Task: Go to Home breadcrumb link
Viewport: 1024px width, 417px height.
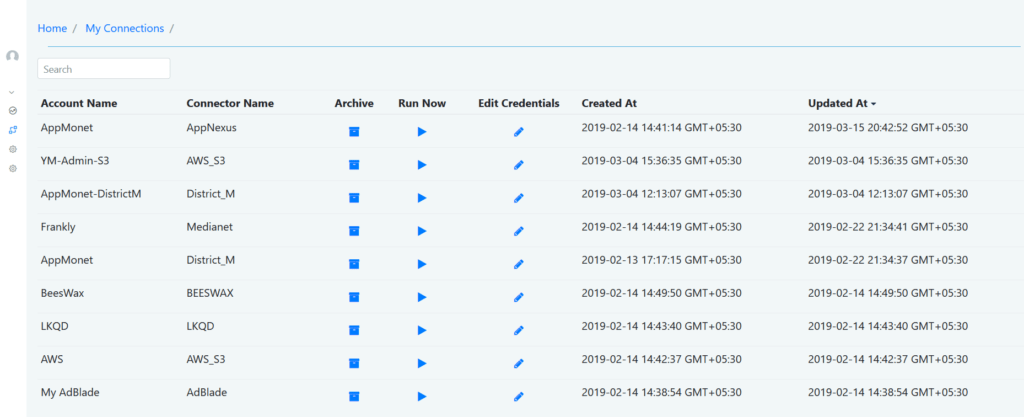Action: [52, 28]
